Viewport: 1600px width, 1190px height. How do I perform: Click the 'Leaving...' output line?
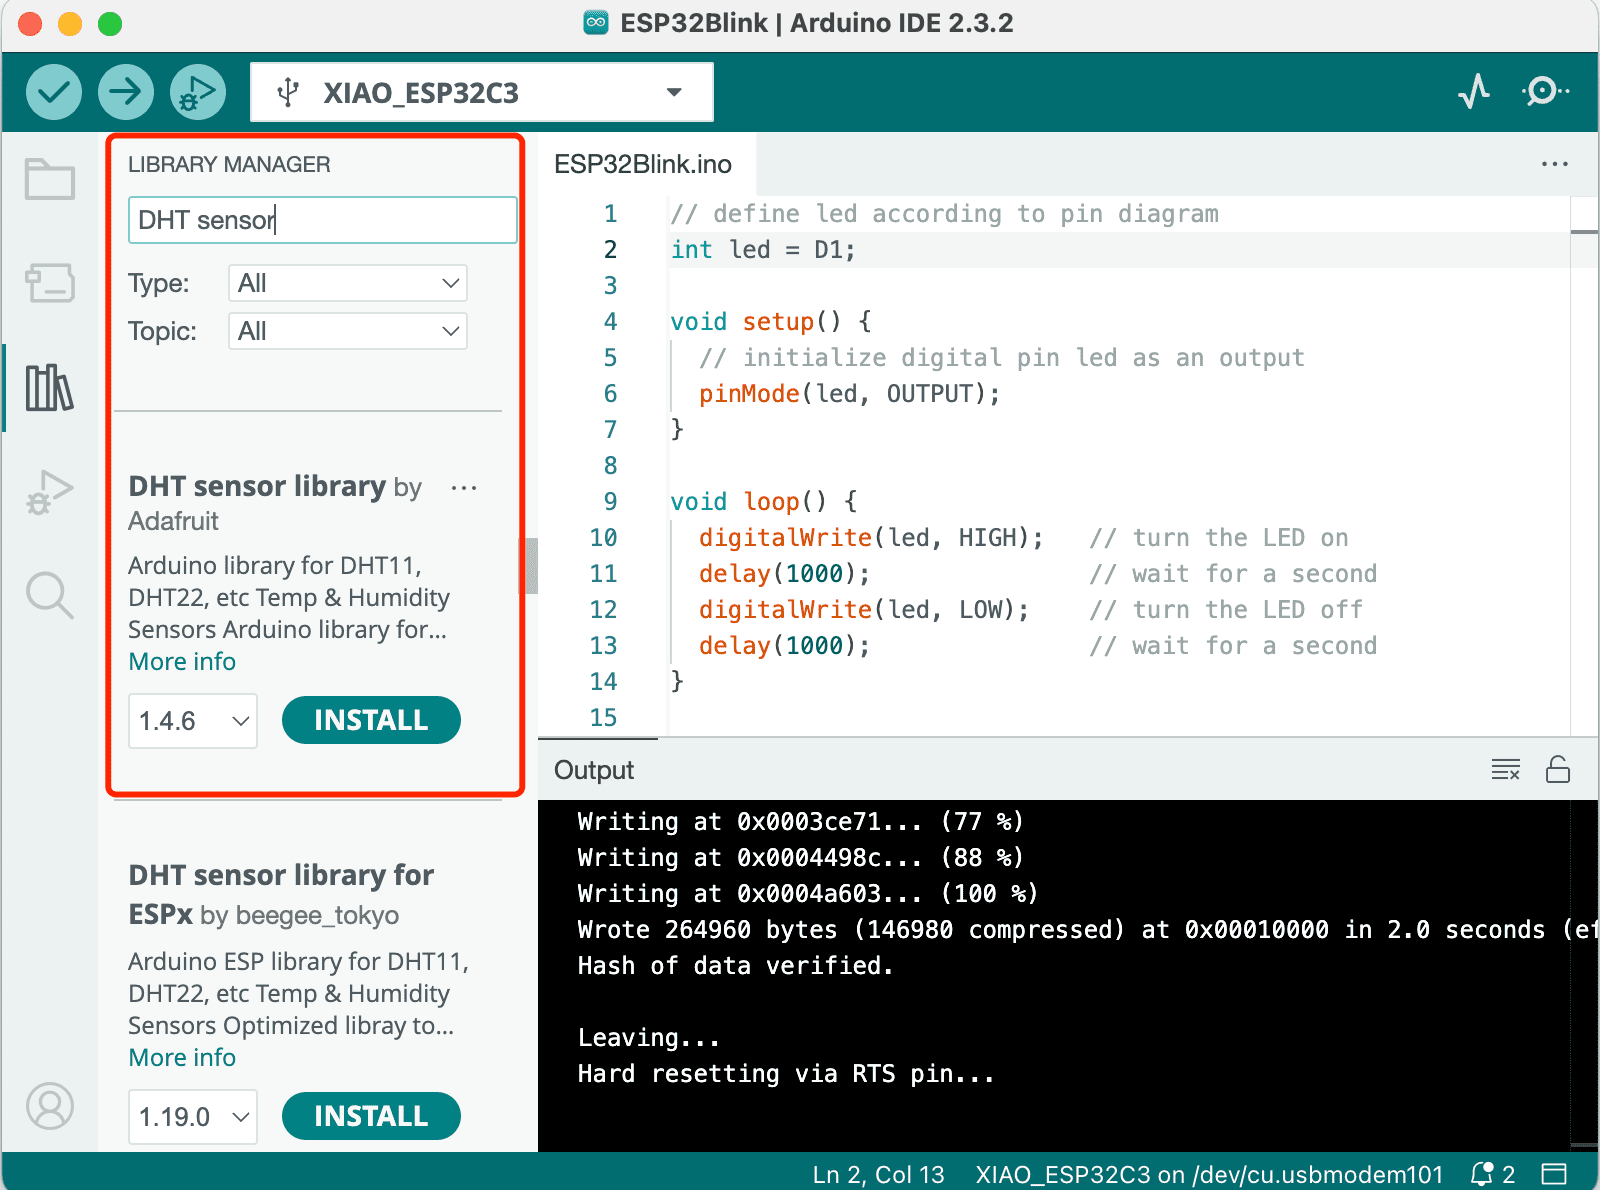point(648,1038)
